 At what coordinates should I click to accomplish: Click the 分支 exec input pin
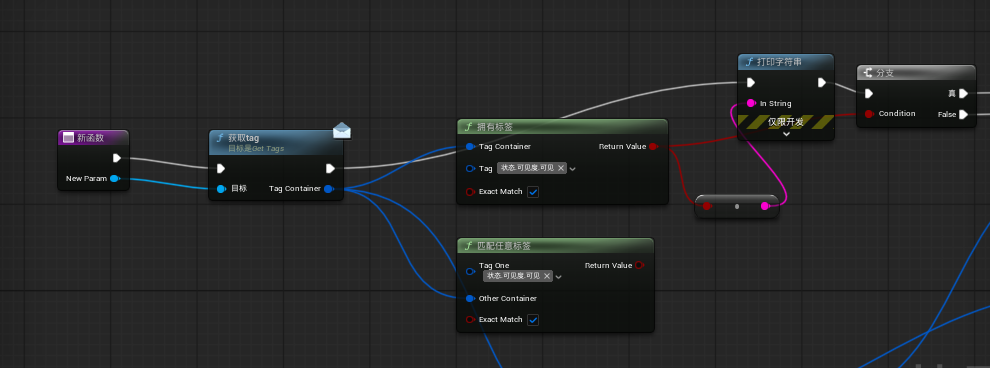coord(869,93)
